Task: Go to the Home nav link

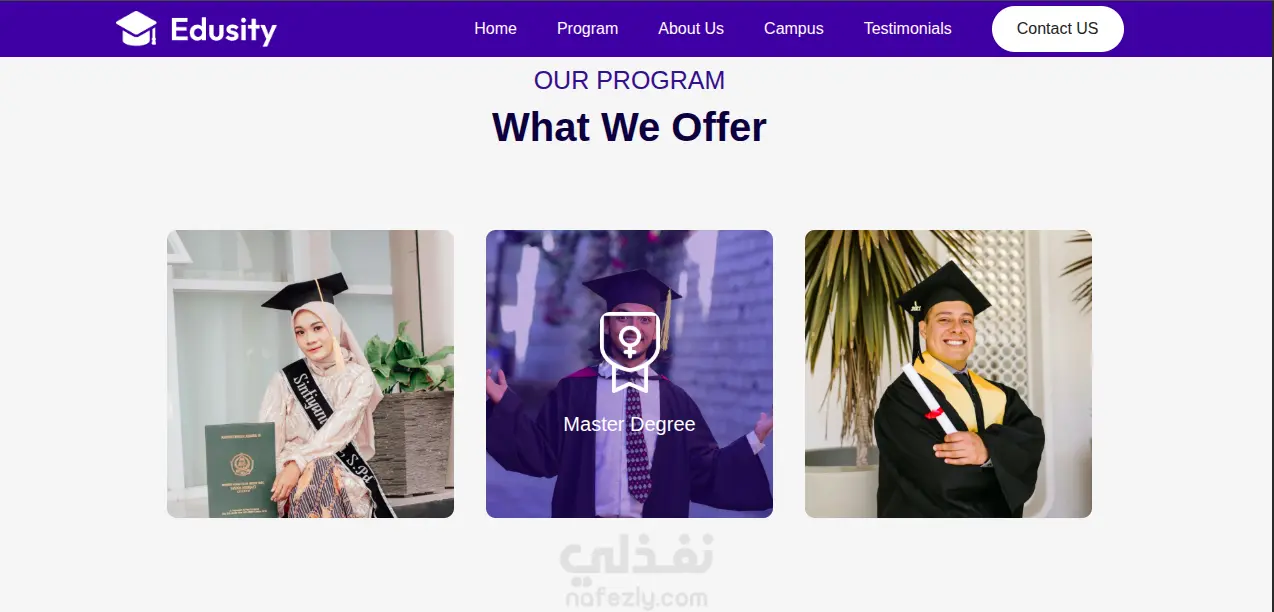Action: point(495,29)
